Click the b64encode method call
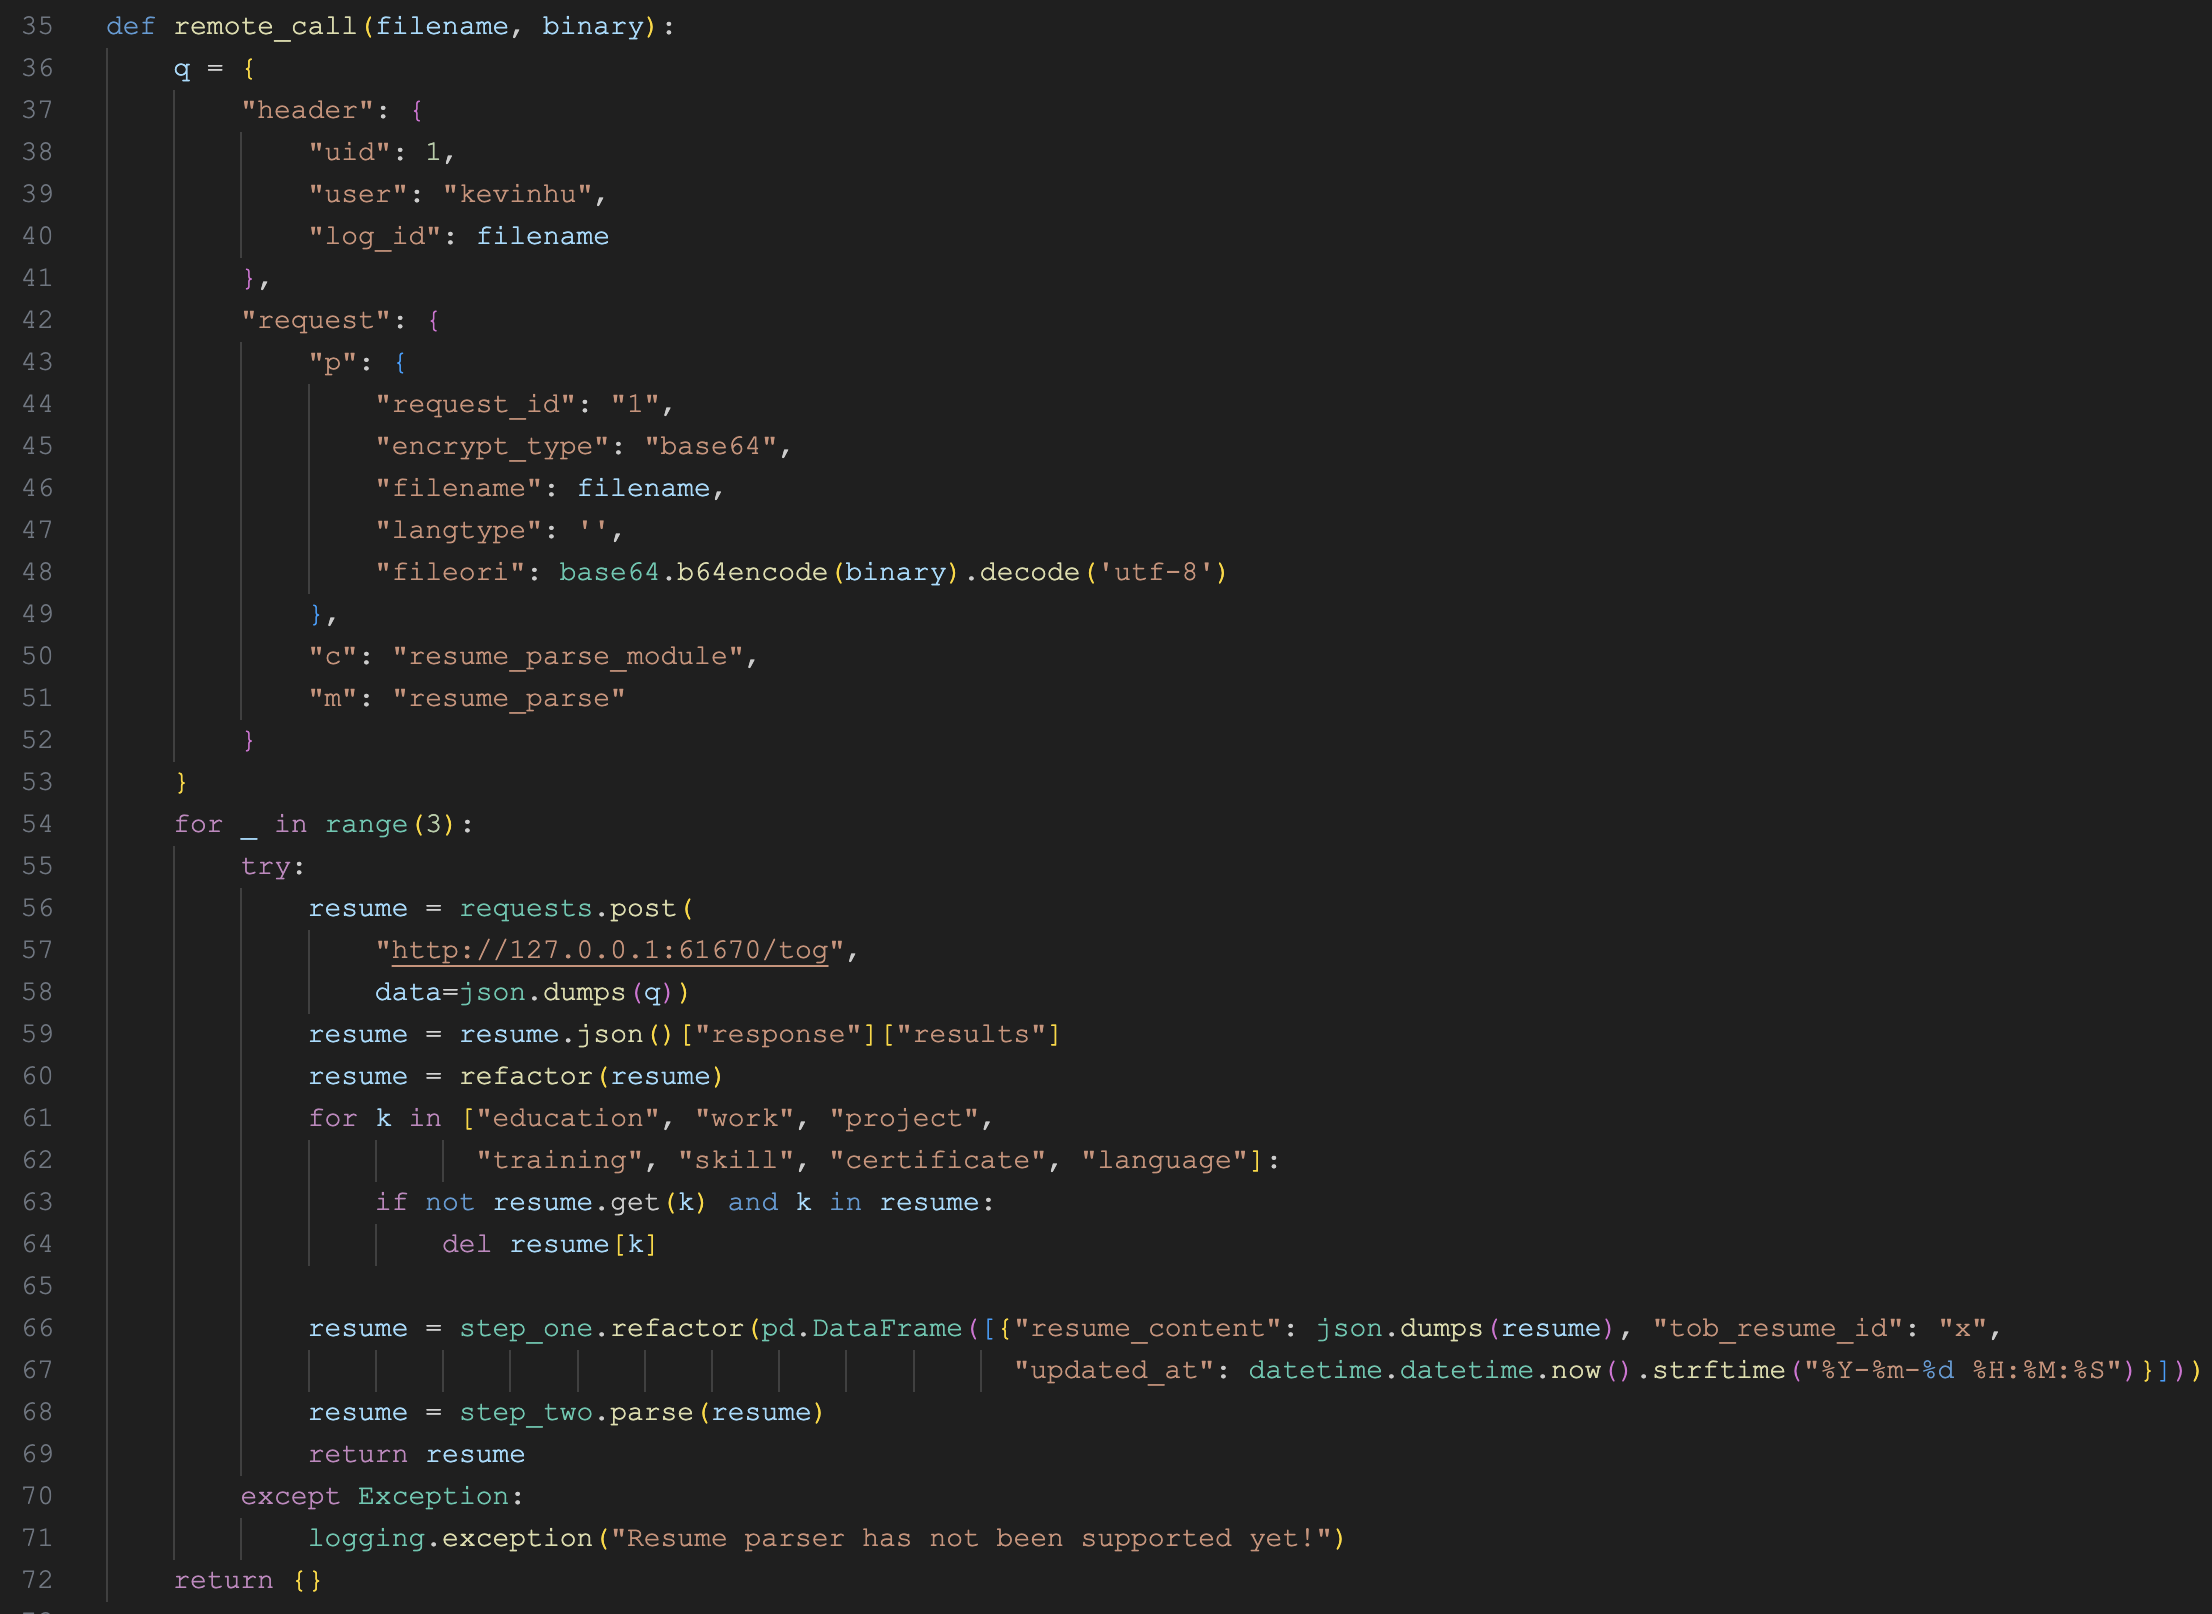This screenshot has width=2212, height=1614. pyautogui.click(x=752, y=572)
